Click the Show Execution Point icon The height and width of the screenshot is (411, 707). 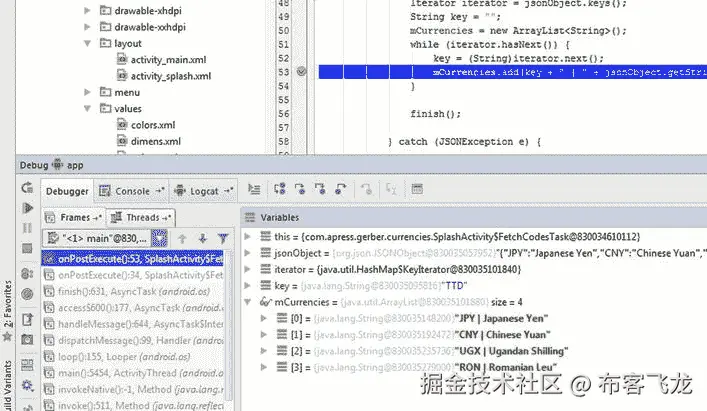[254, 189]
